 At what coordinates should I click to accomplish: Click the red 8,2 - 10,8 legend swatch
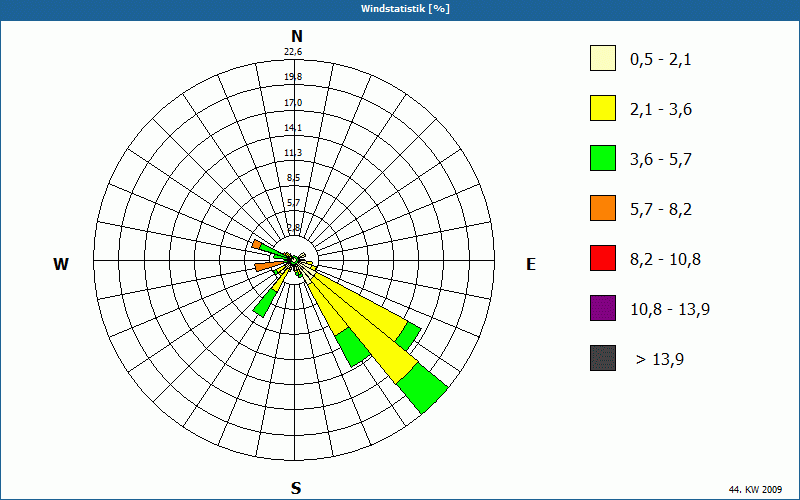click(x=603, y=258)
